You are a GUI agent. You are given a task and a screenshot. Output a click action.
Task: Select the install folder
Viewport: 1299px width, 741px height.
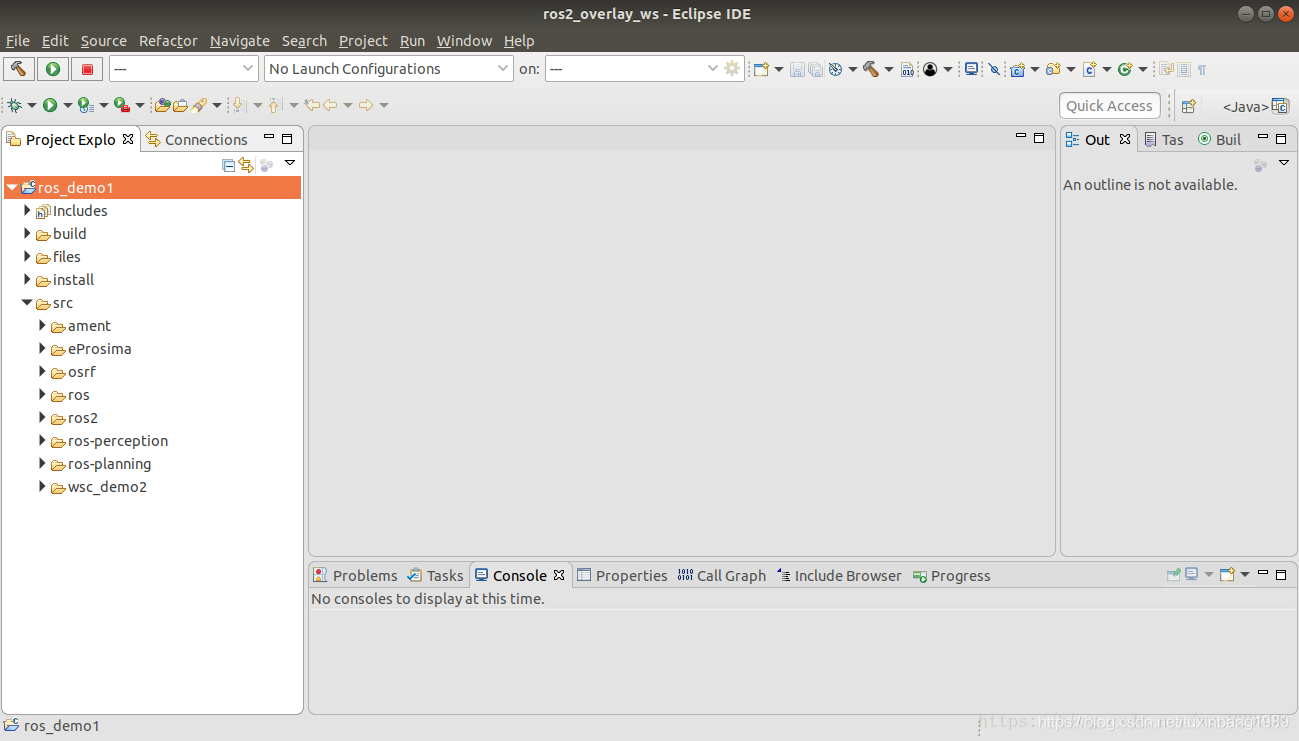click(x=73, y=280)
